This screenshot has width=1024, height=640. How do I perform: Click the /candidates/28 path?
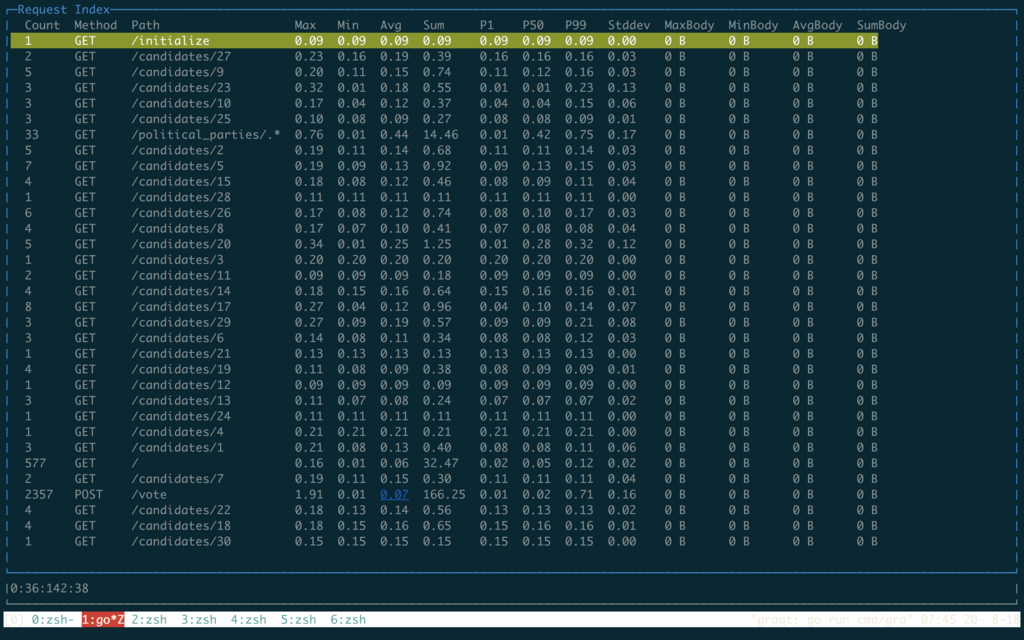pos(181,197)
